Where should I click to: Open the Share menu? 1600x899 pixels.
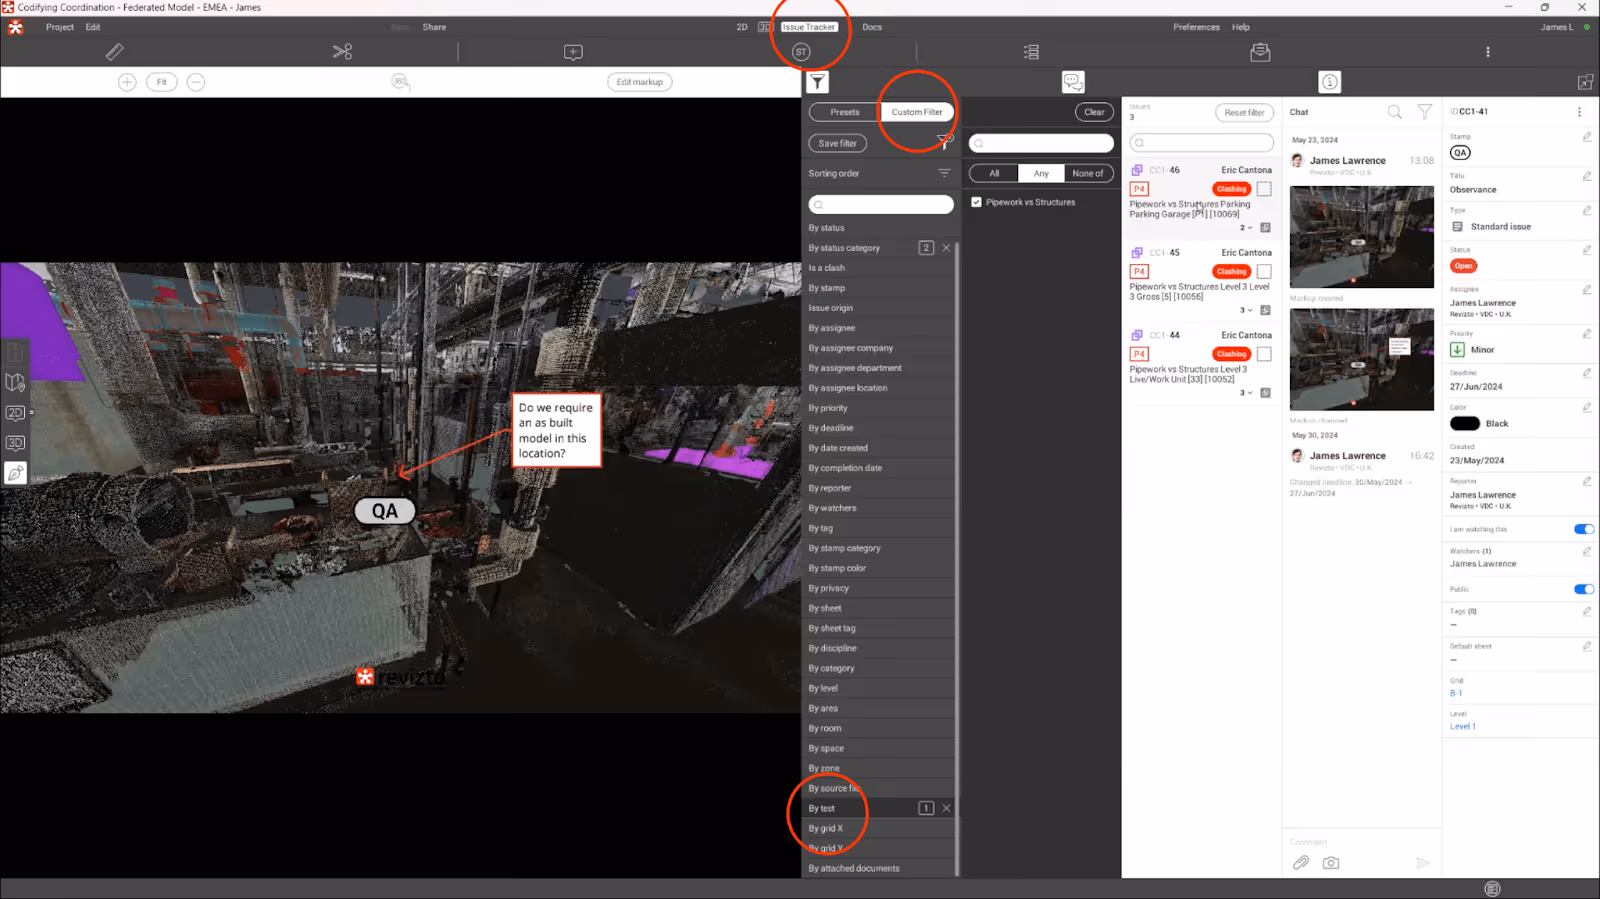pos(434,27)
